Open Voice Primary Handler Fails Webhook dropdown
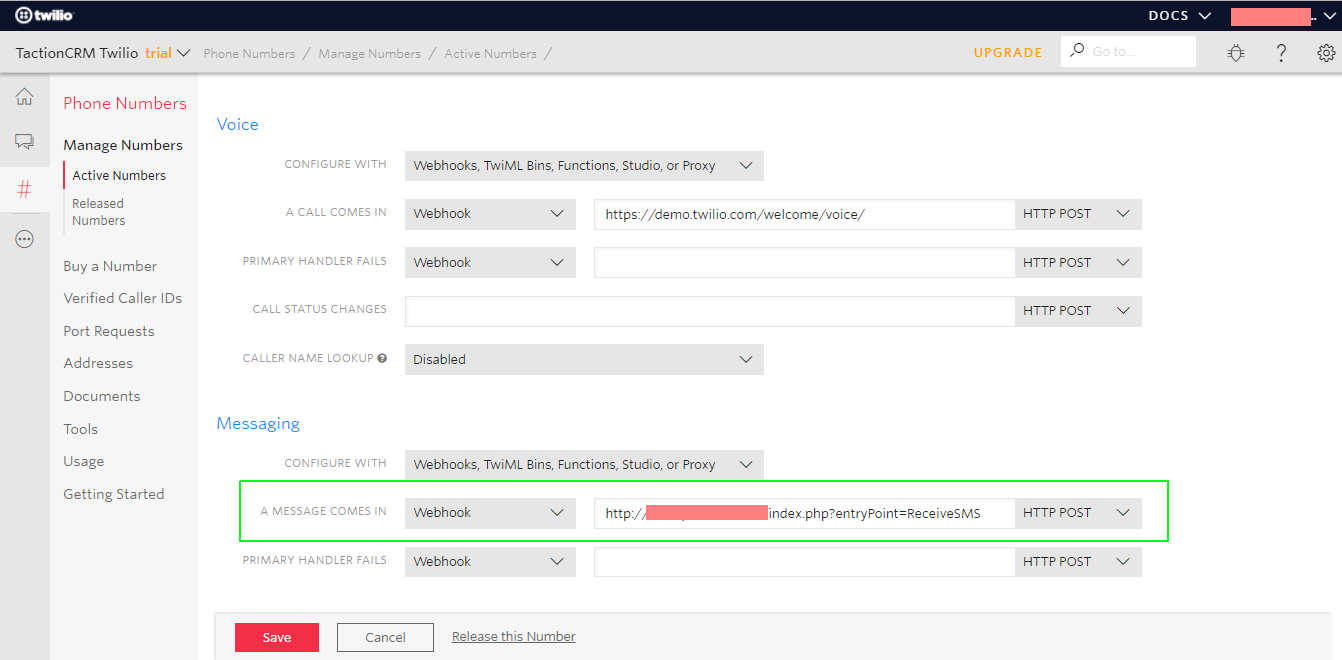The width and height of the screenshot is (1342, 660). coord(490,263)
